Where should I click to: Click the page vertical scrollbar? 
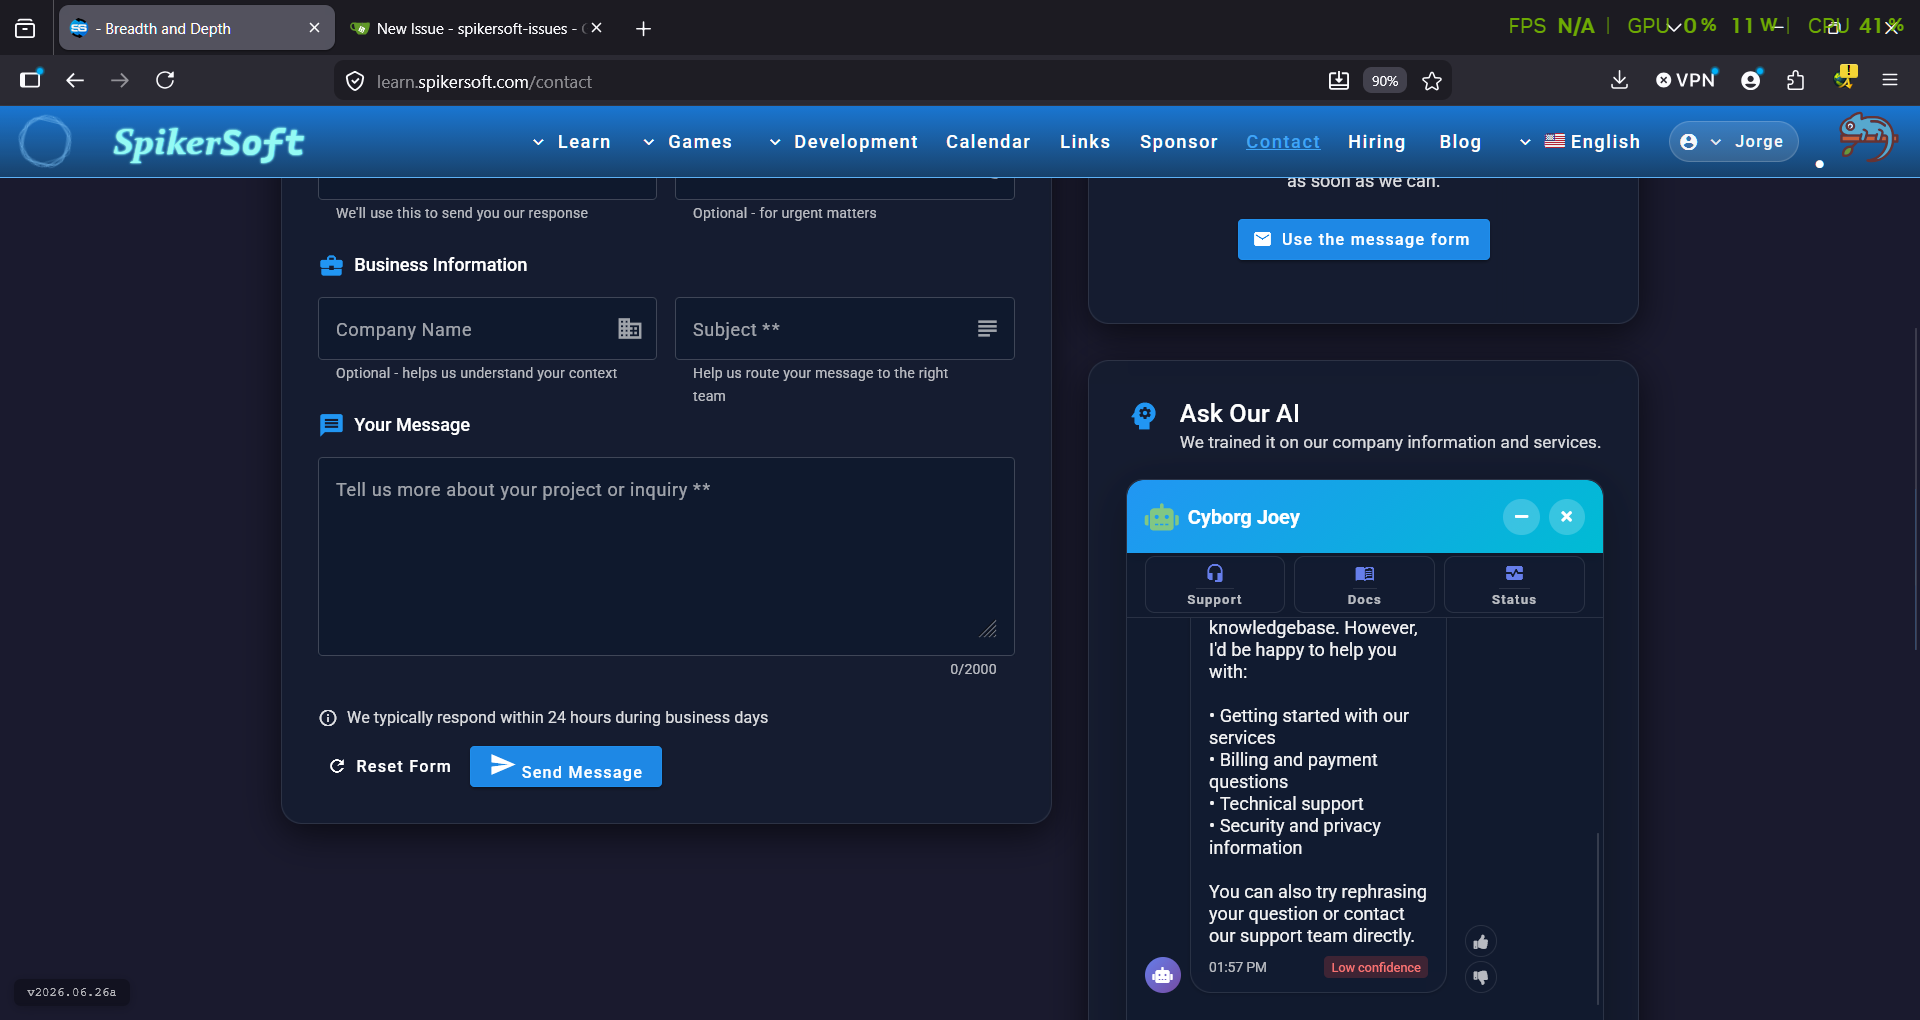pos(1916,490)
